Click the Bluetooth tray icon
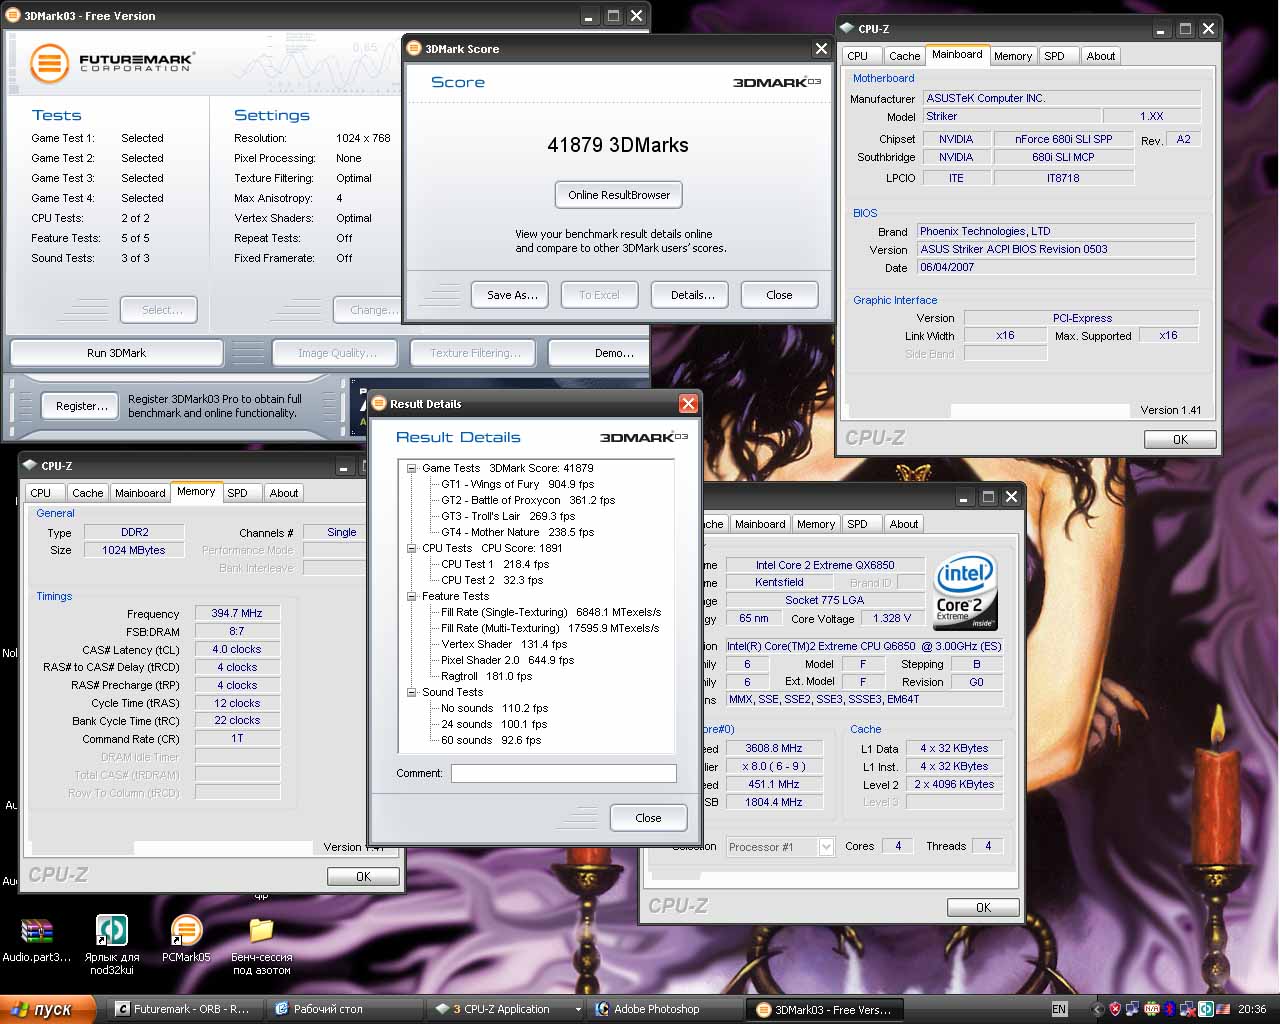 point(1169,1009)
